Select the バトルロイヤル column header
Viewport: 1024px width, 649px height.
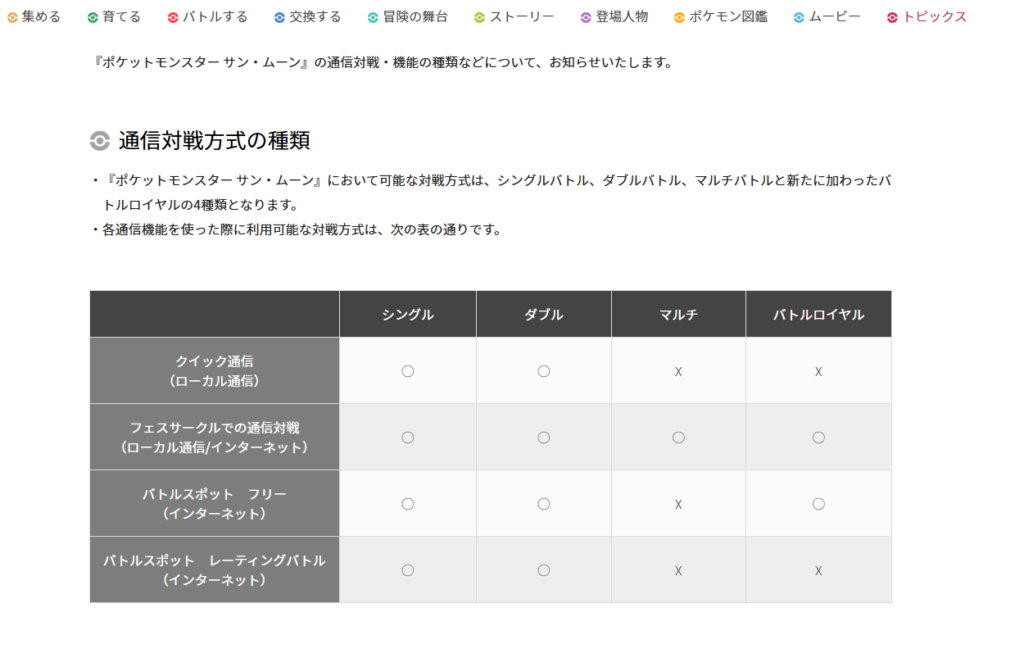coord(818,315)
